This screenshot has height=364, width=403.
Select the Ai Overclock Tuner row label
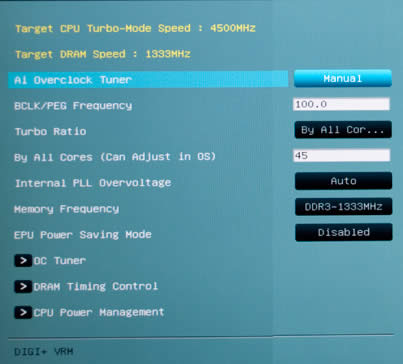(x=73, y=80)
